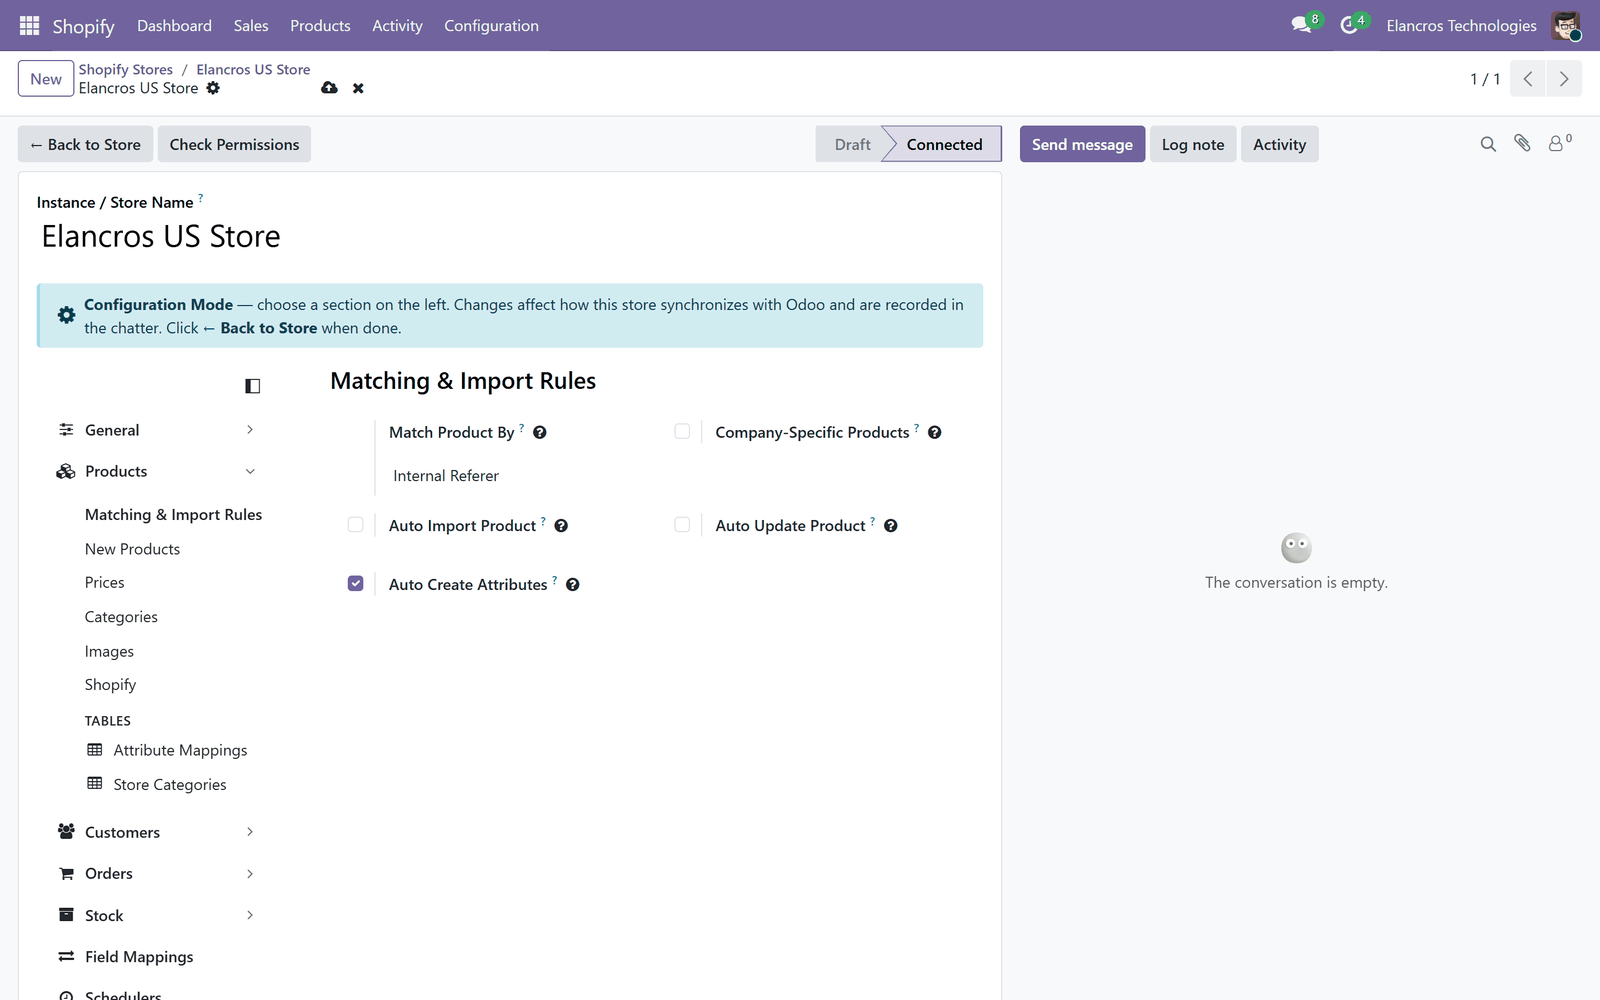Viewport: 1600px width, 1000px height.
Task: Select the Connected status stage
Action: (x=944, y=144)
